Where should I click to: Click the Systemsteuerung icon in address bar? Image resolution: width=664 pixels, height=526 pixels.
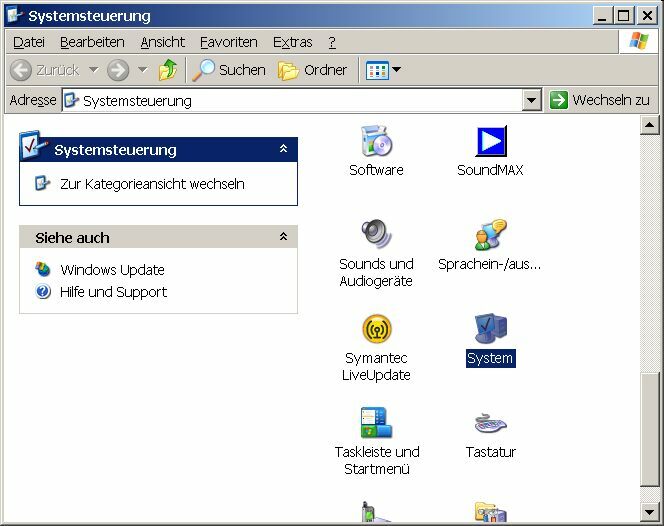tap(71, 100)
